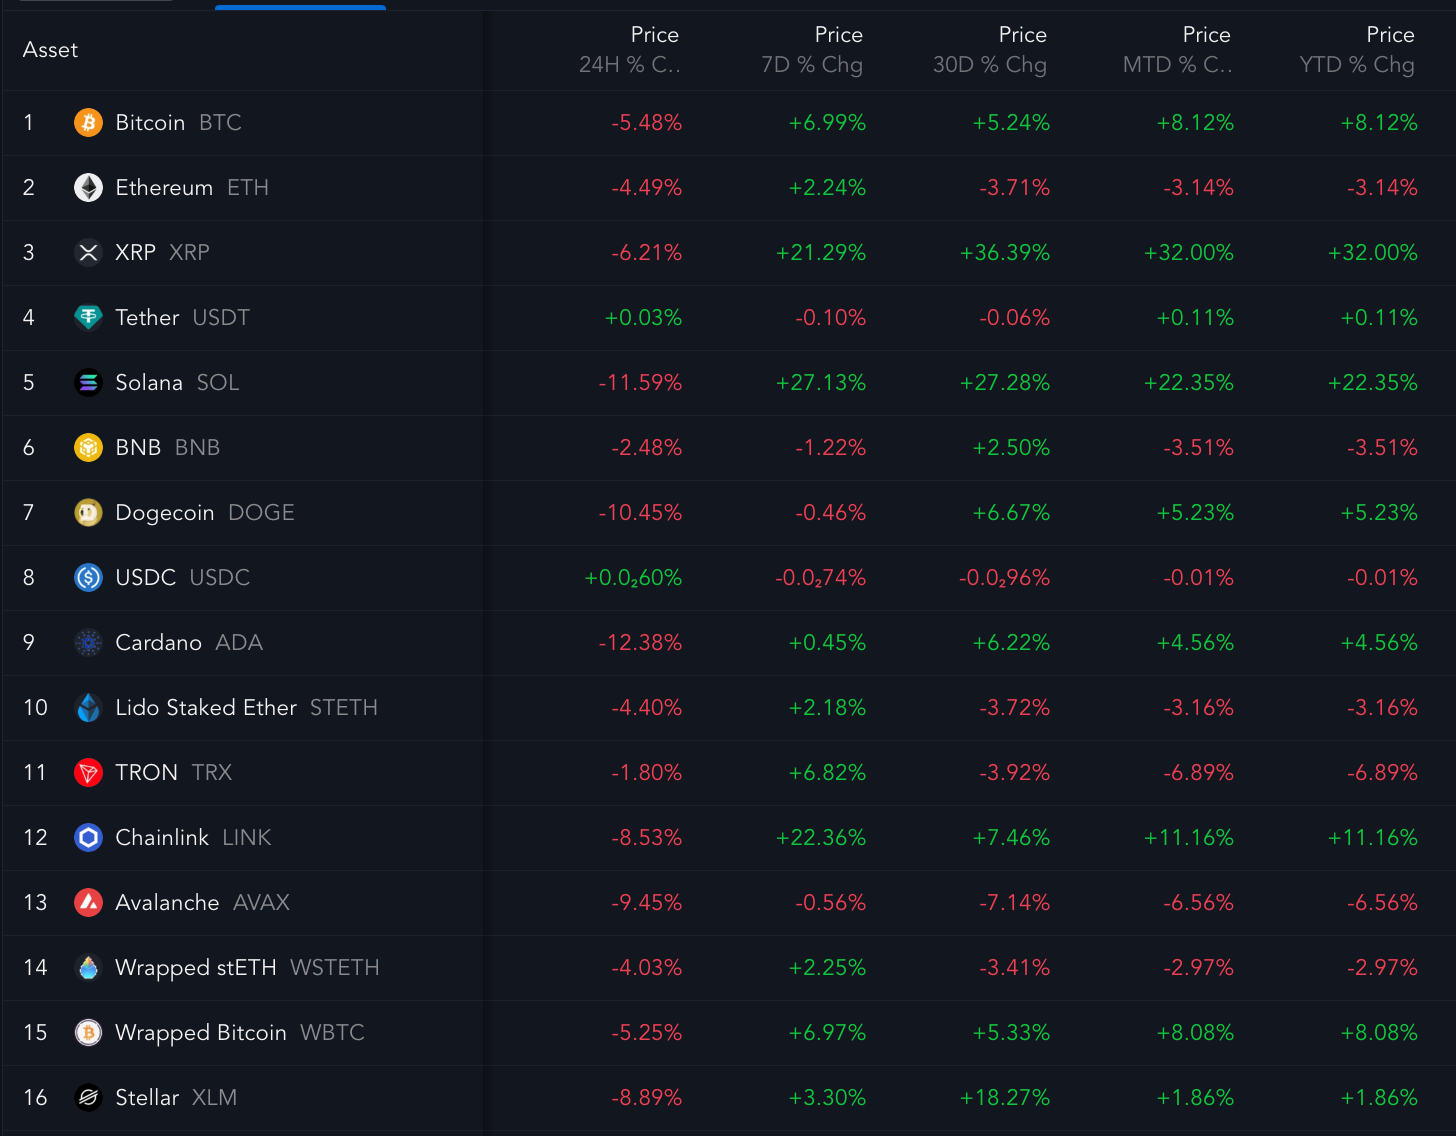Click XRP 7D change +21.29%

pyautogui.click(x=821, y=253)
